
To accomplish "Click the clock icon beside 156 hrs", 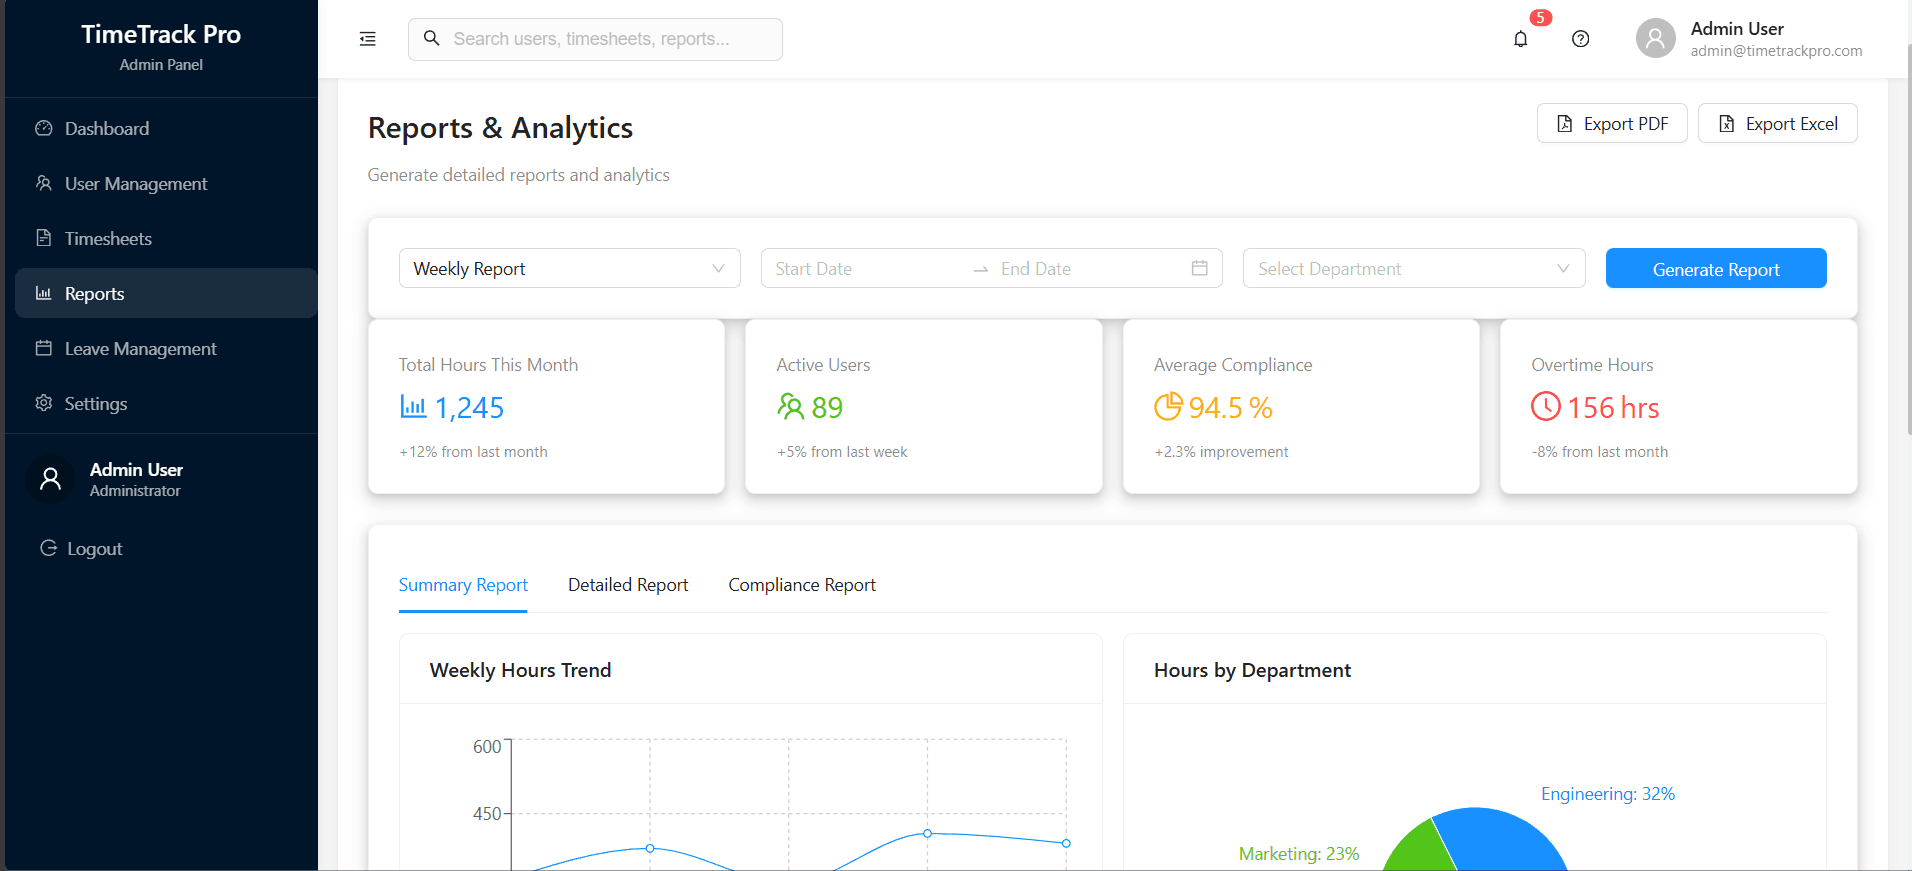I will [x=1546, y=406].
